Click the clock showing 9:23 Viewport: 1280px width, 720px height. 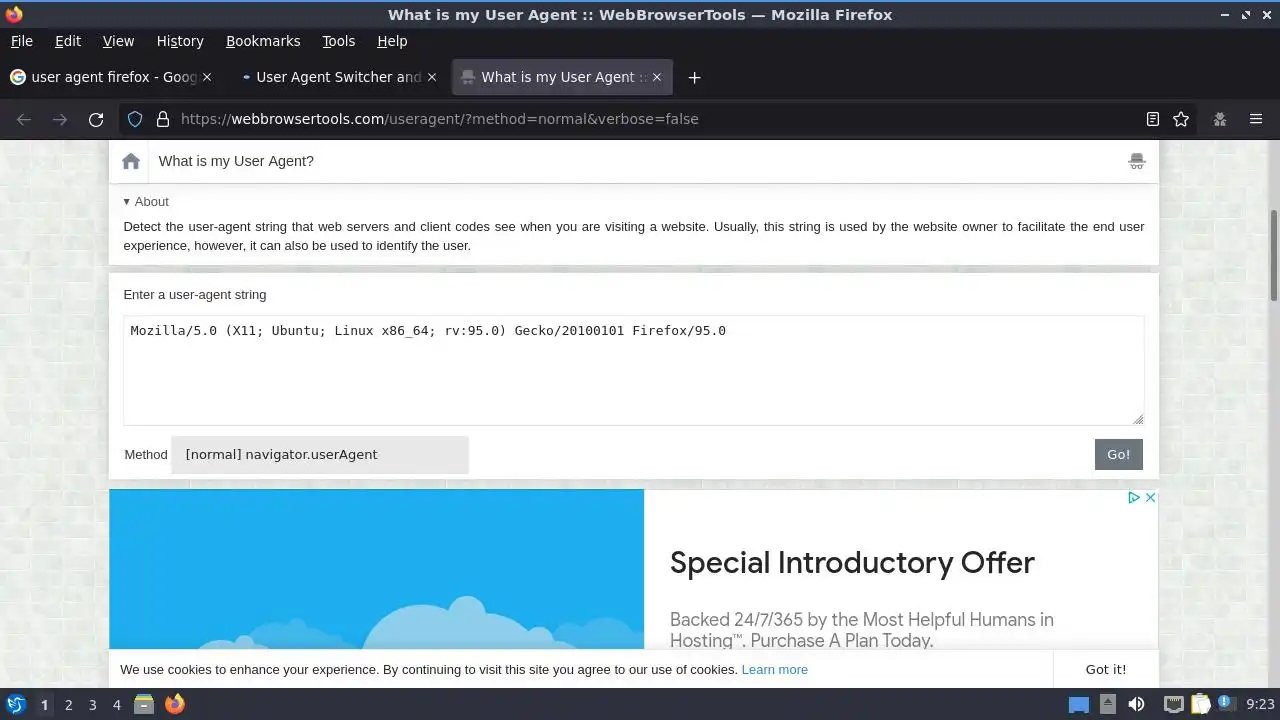1260,704
